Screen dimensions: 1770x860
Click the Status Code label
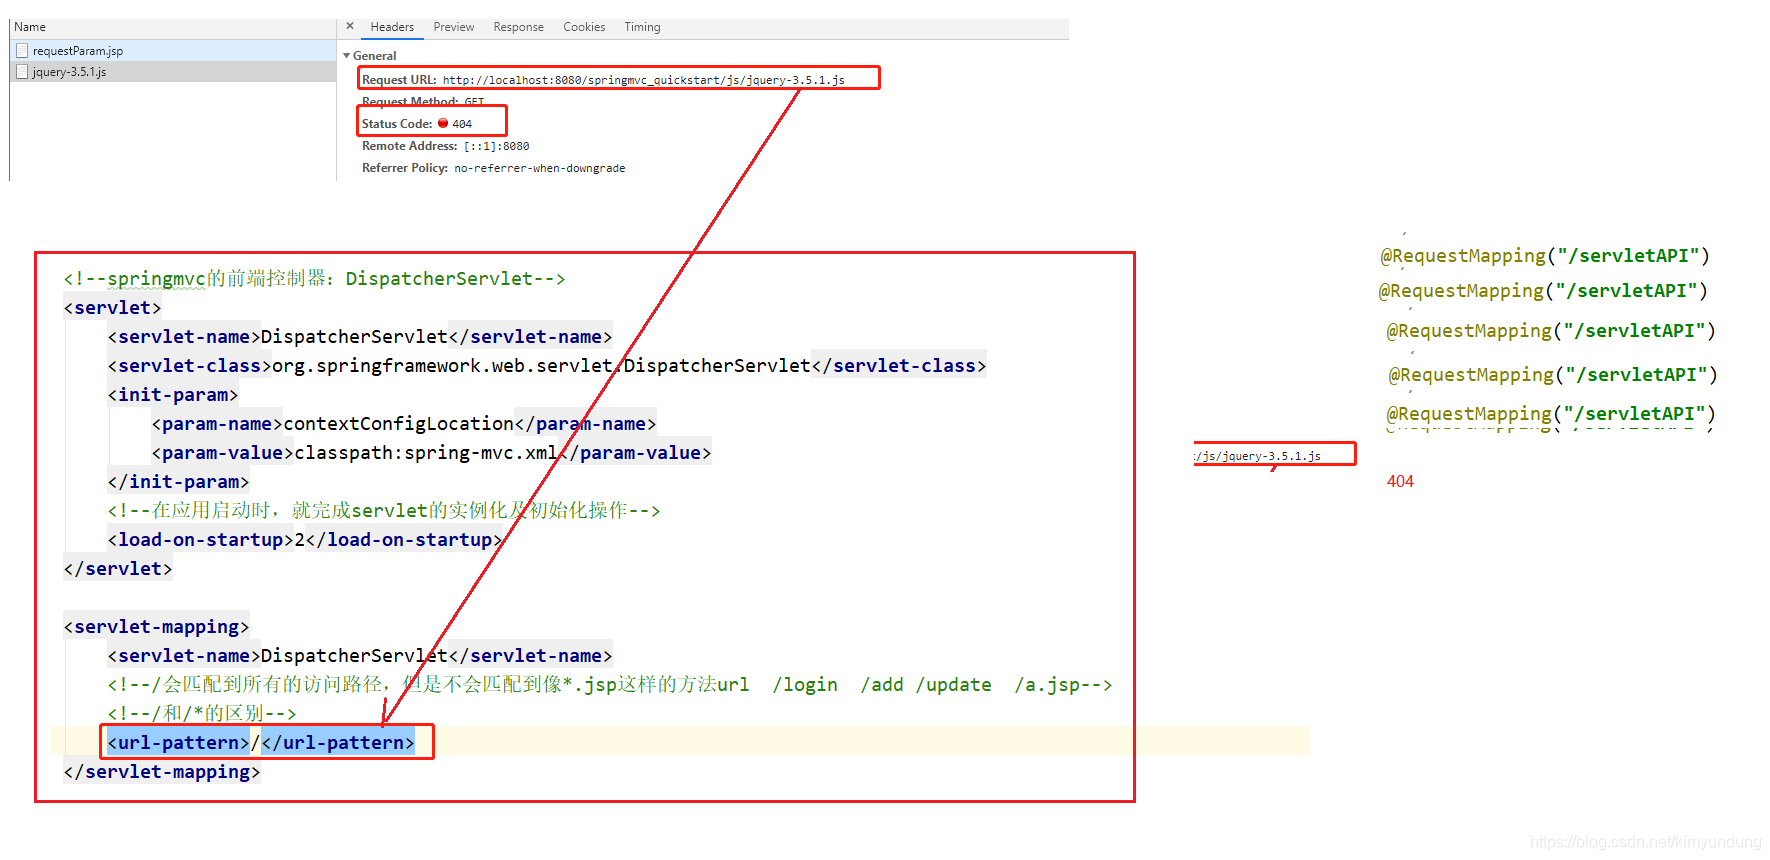pyautogui.click(x=397, y=124)
